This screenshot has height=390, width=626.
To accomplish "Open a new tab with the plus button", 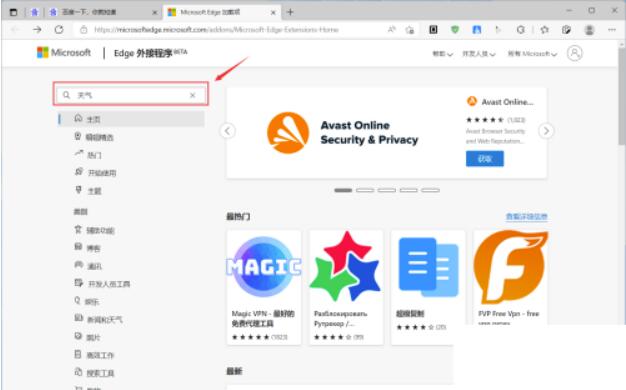I will 290,12.
